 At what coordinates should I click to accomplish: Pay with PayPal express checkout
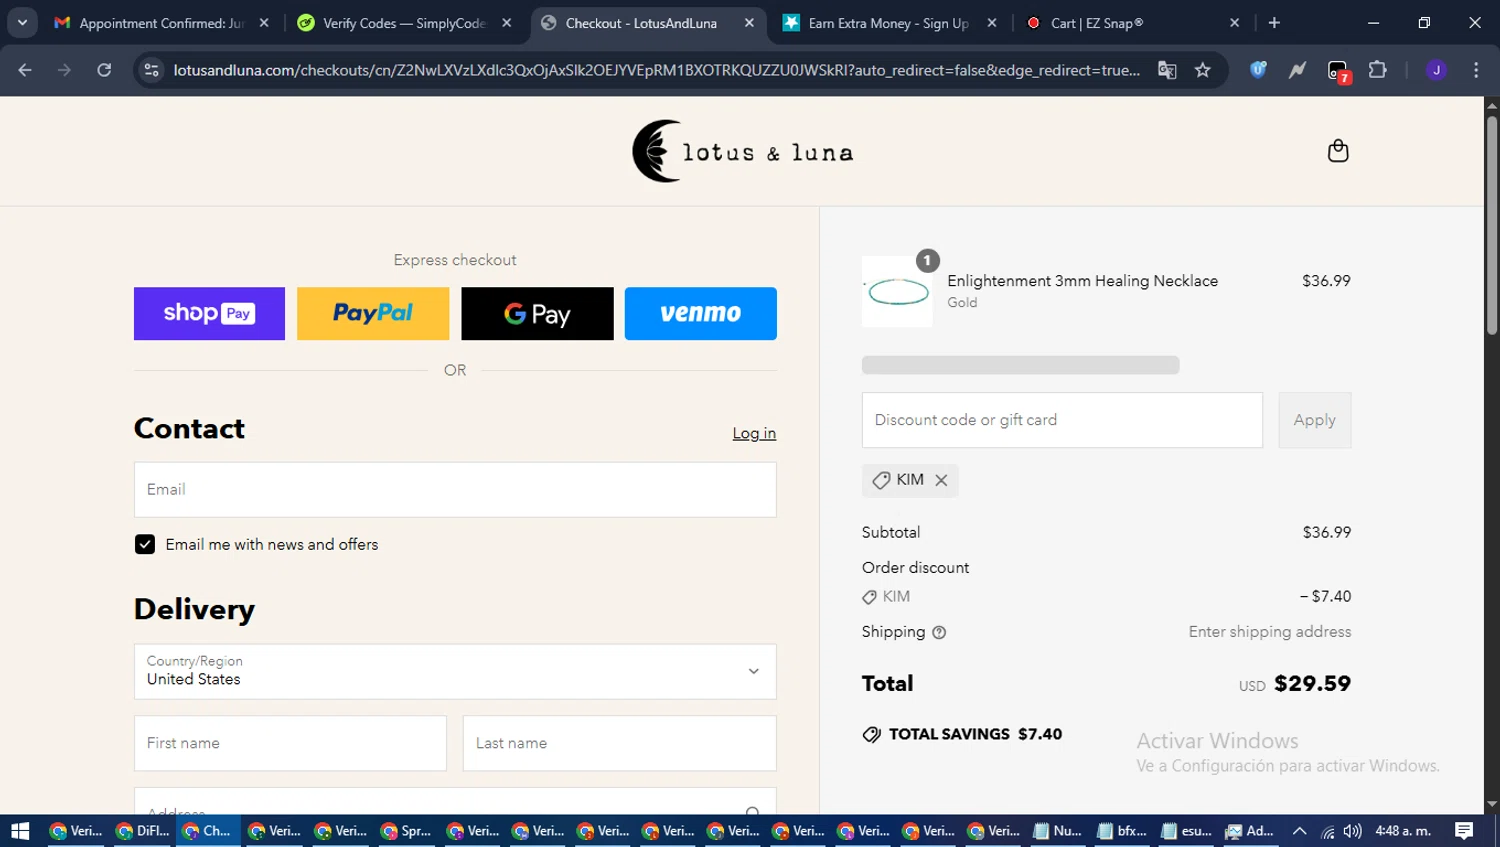pos(373,313)
